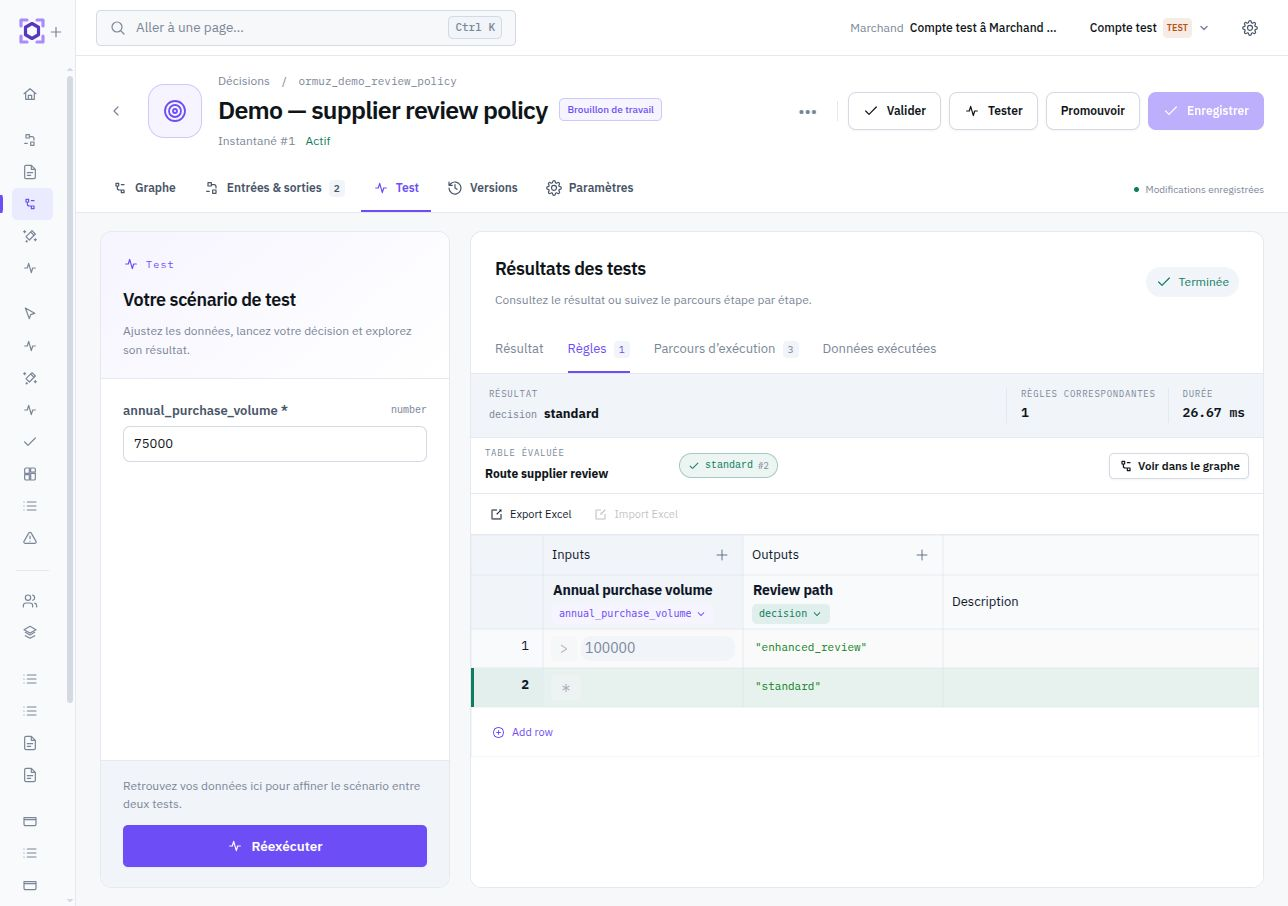Click Export Excel
This screenshot has height=906, width=1288.
click(531, 514)
